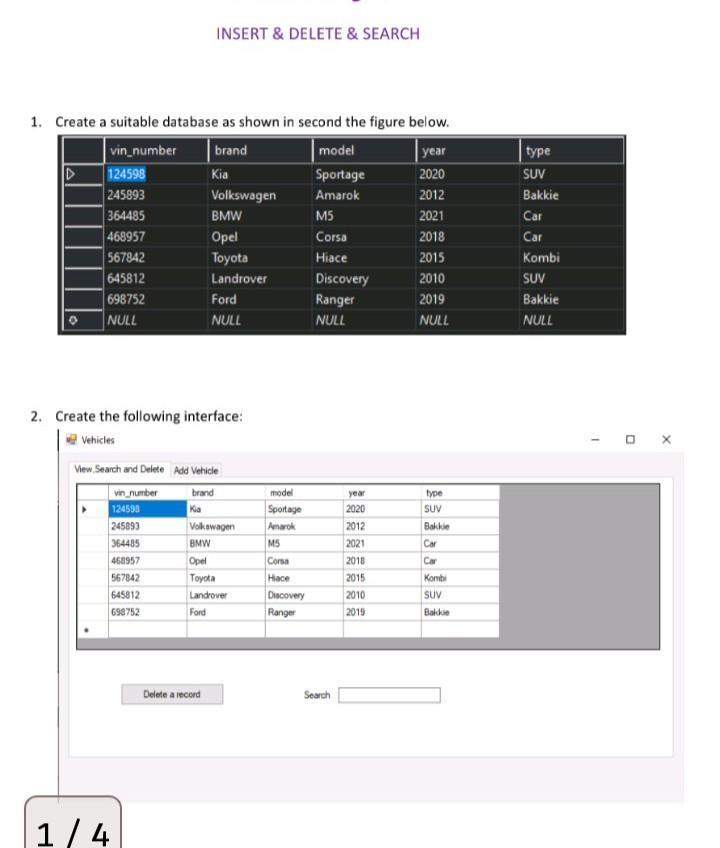The height and width of the screenshot is (848, 720).
Task: Click the vin_number header in dark database table
Action: [x=156, y=150]
